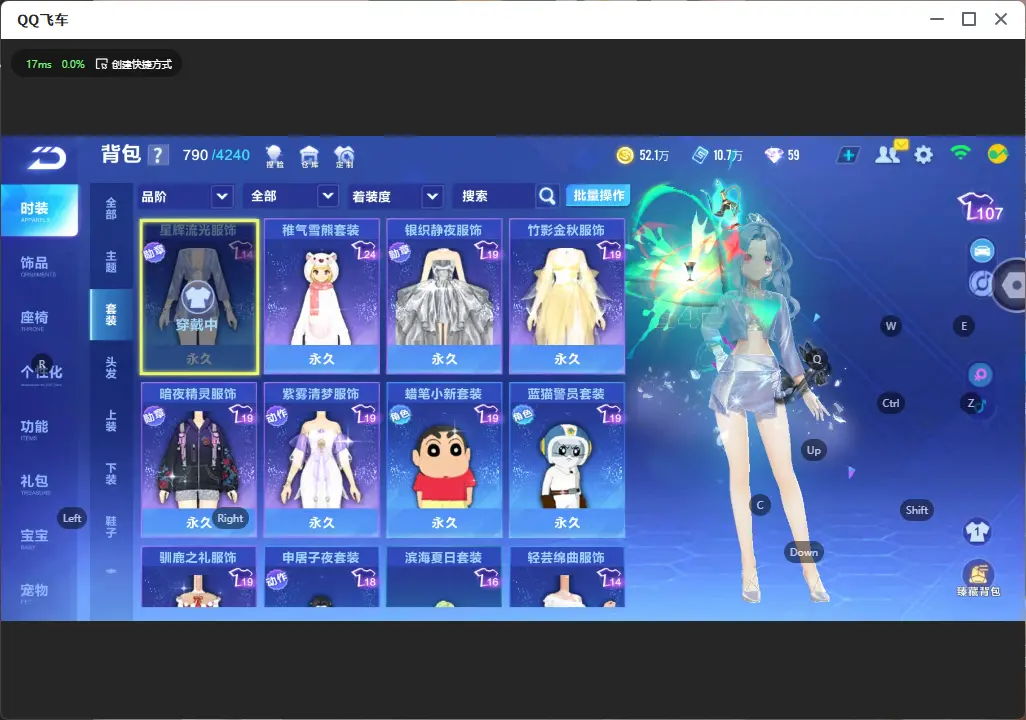The height and width of the screenshot is (720, 1026).
Task: Select the 主题 sub-category tab
Action: click(x=111, y=261)
